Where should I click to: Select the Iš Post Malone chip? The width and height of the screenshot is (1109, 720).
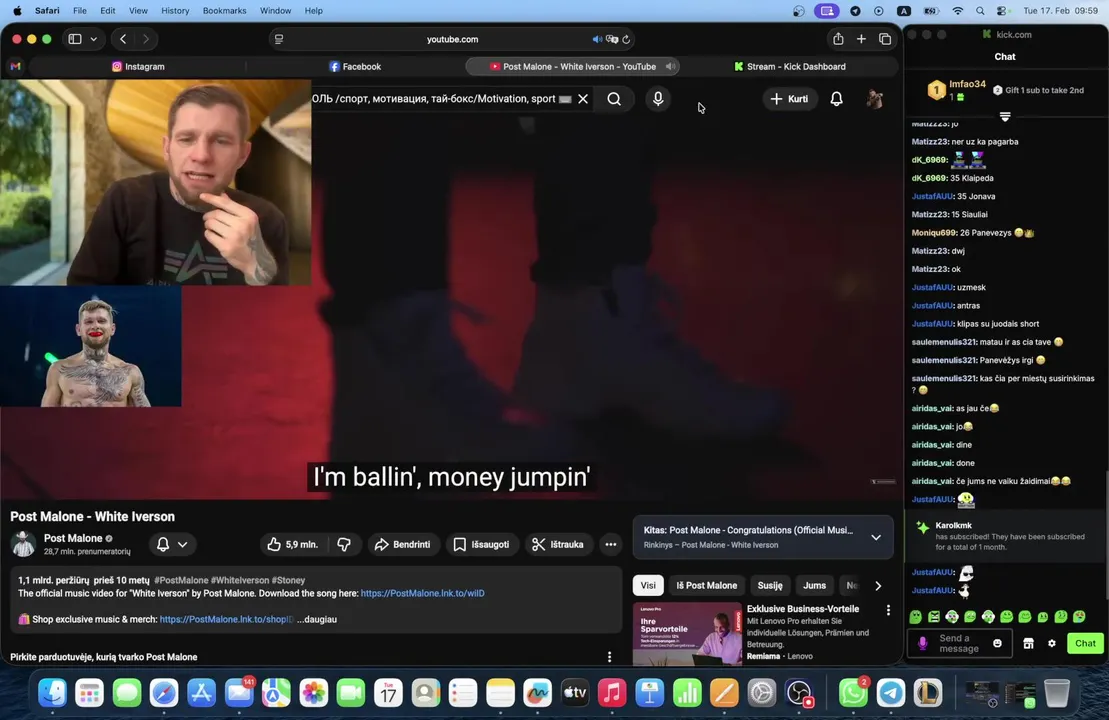point(707,586)
